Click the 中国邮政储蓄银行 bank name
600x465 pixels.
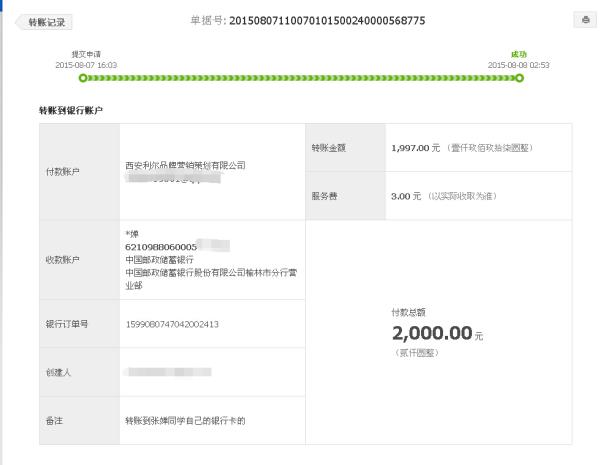click(x=160, y=260)
